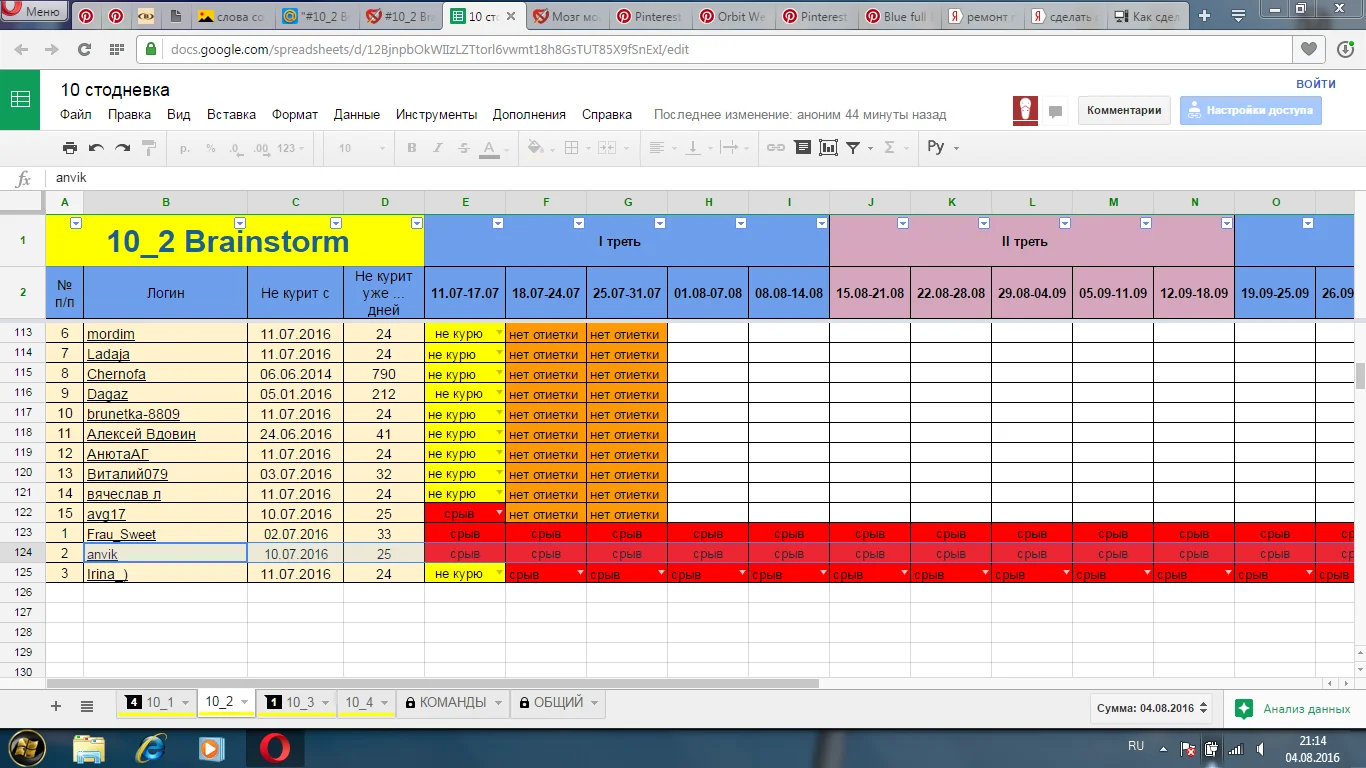
Task: Open the Справка menu
Action: (x=607, y=114)
